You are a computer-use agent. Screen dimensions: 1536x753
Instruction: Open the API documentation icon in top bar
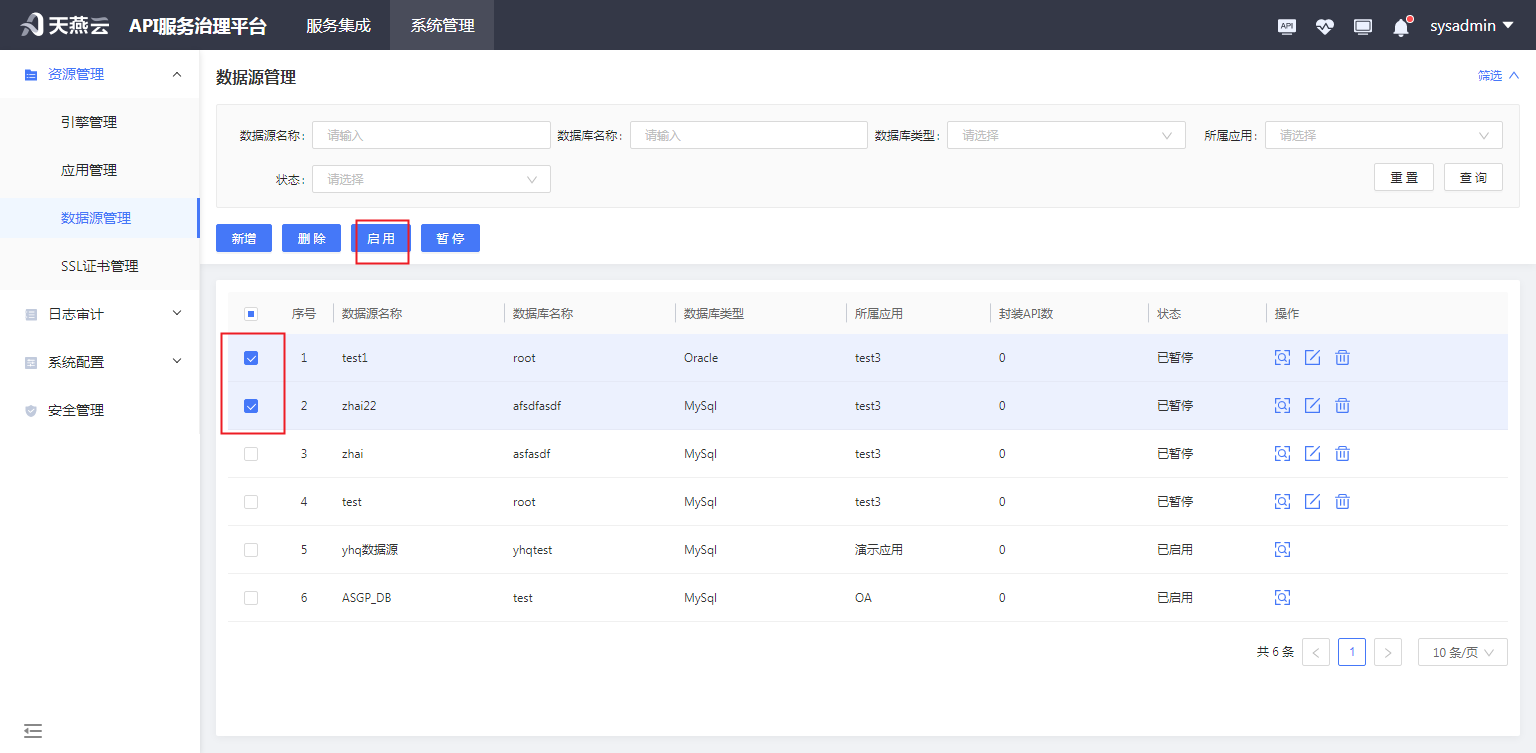(1286, 26)
